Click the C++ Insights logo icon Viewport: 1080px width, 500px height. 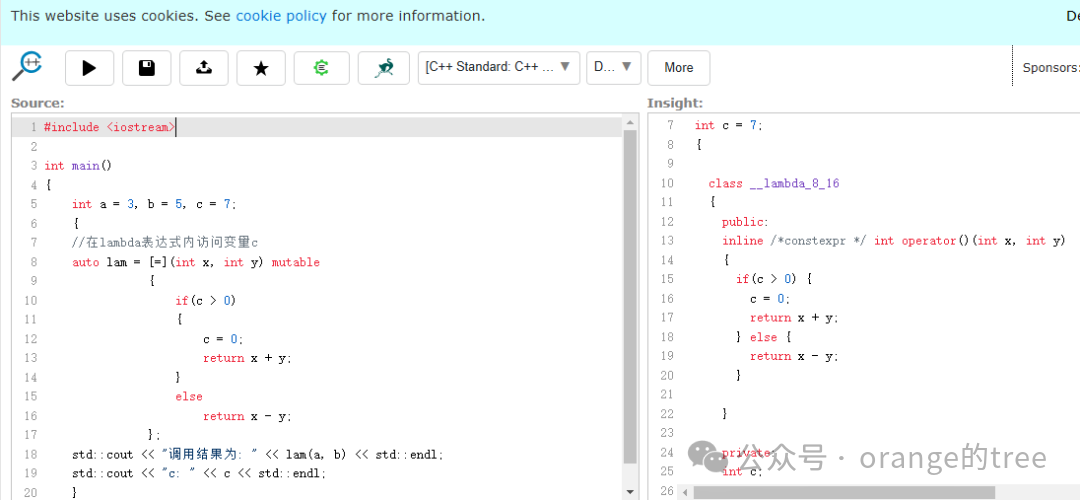pos(28,66)
